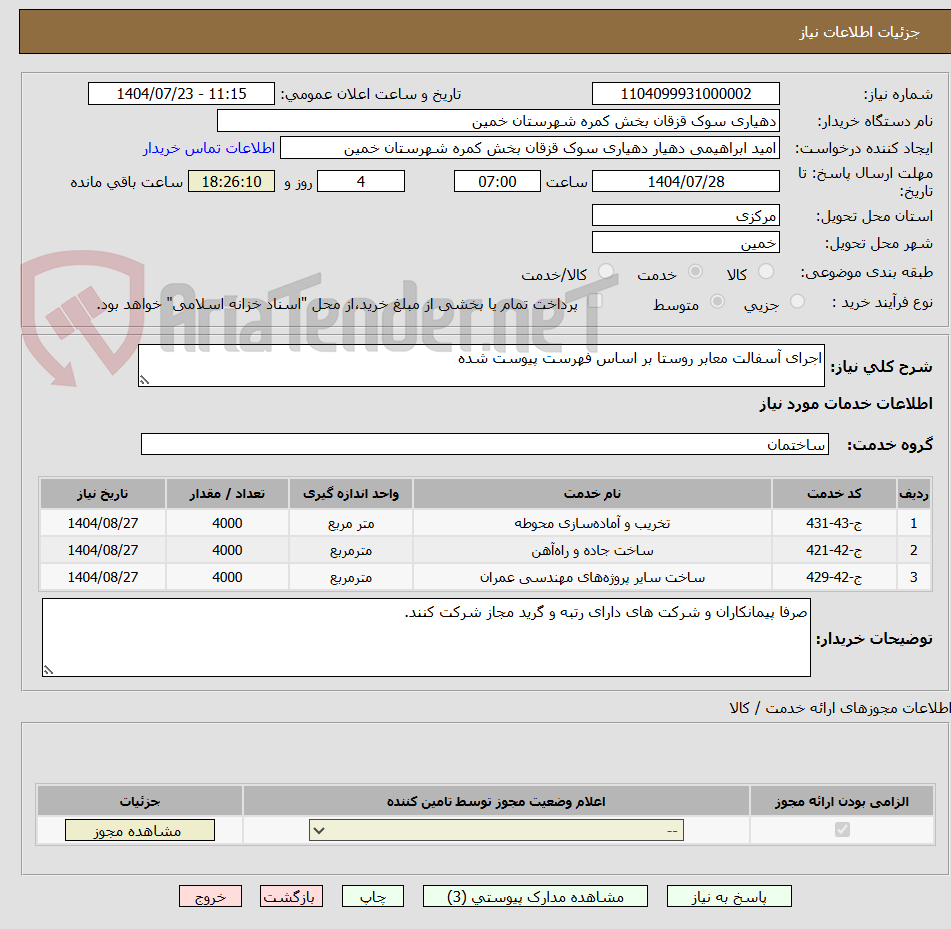Open مشاهده مدارک پیوستی (3)

point(537,896)
